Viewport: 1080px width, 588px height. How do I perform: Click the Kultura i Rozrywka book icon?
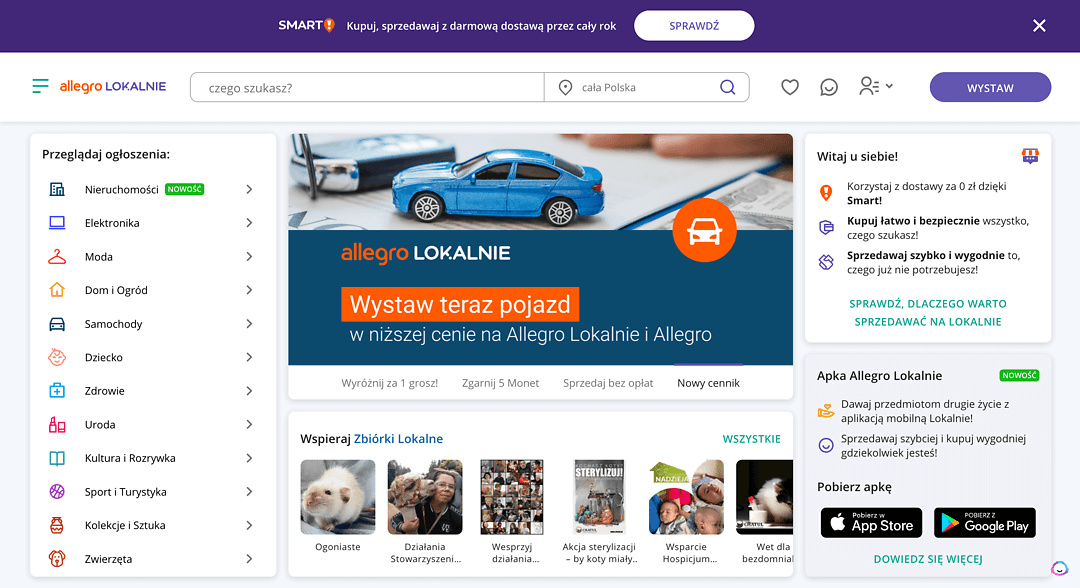pos(57,458)
